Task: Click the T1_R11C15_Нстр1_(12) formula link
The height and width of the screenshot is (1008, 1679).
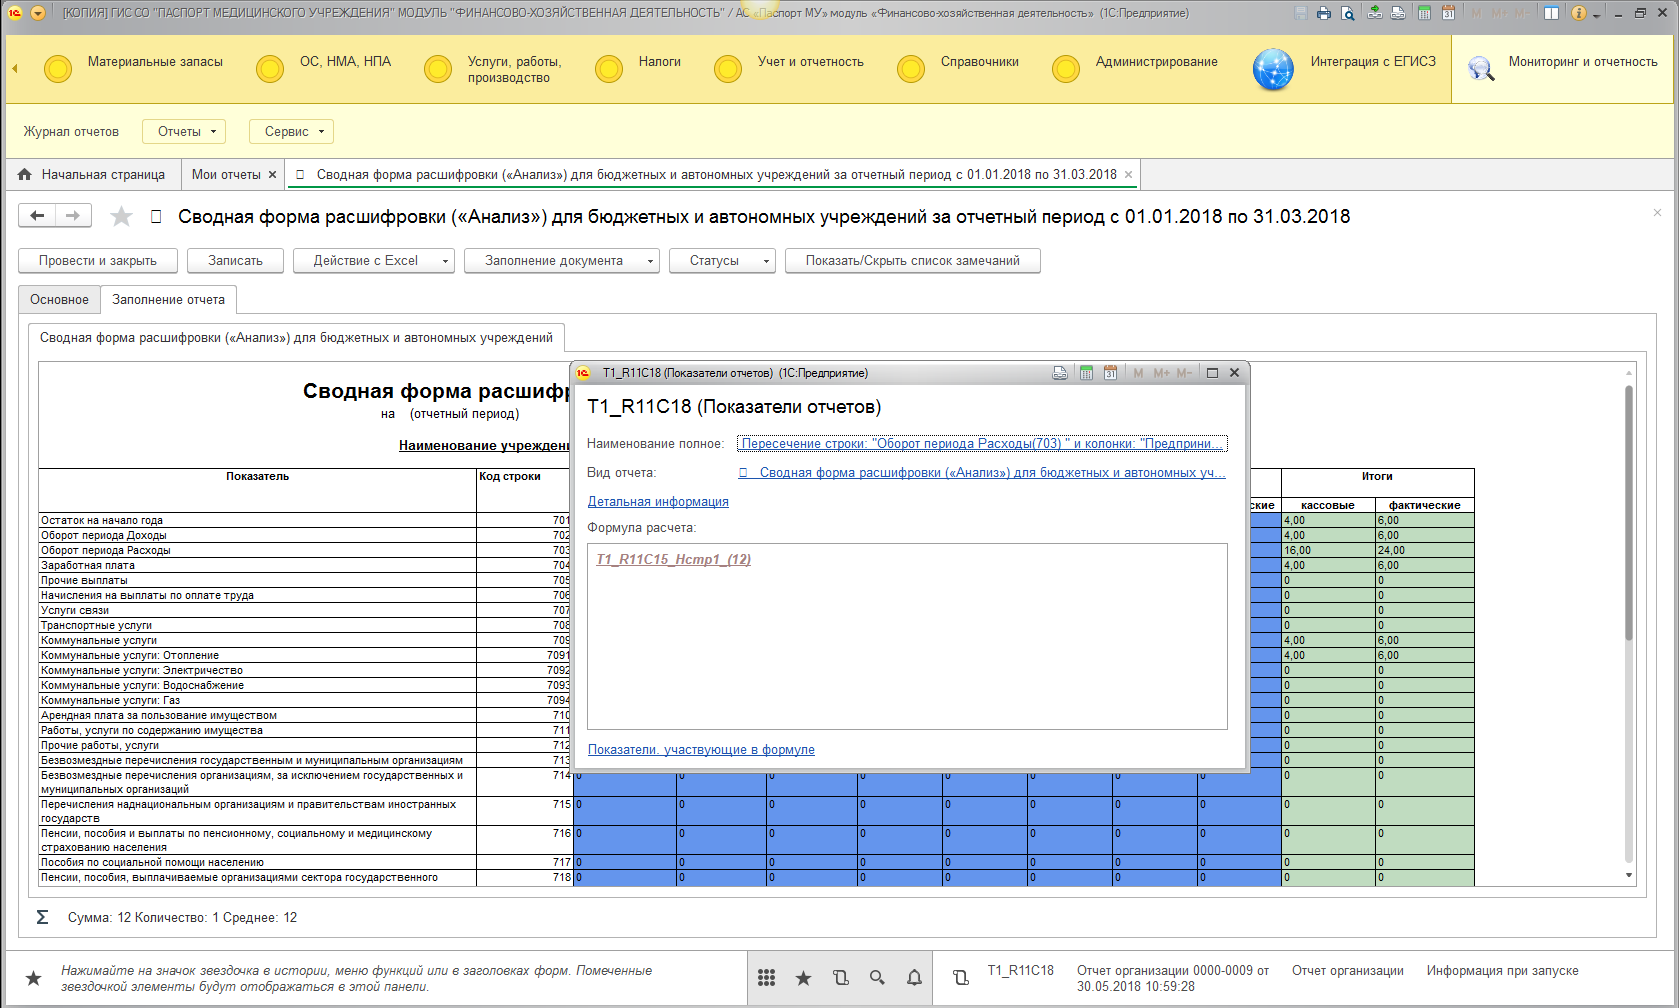Action: (673, 560)
